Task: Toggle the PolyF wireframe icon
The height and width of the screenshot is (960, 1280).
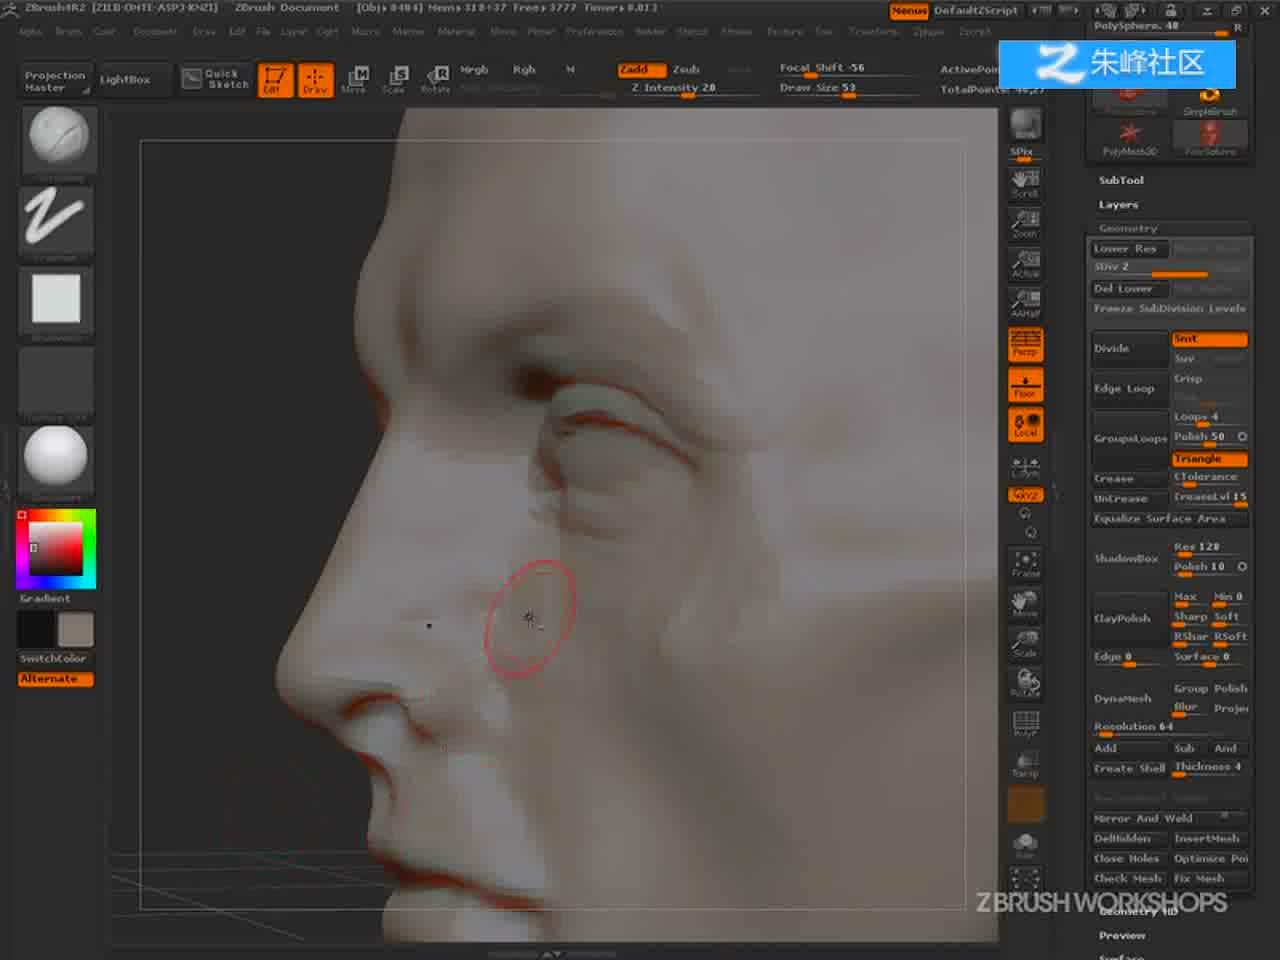Action: click(x=1025, y=724)
